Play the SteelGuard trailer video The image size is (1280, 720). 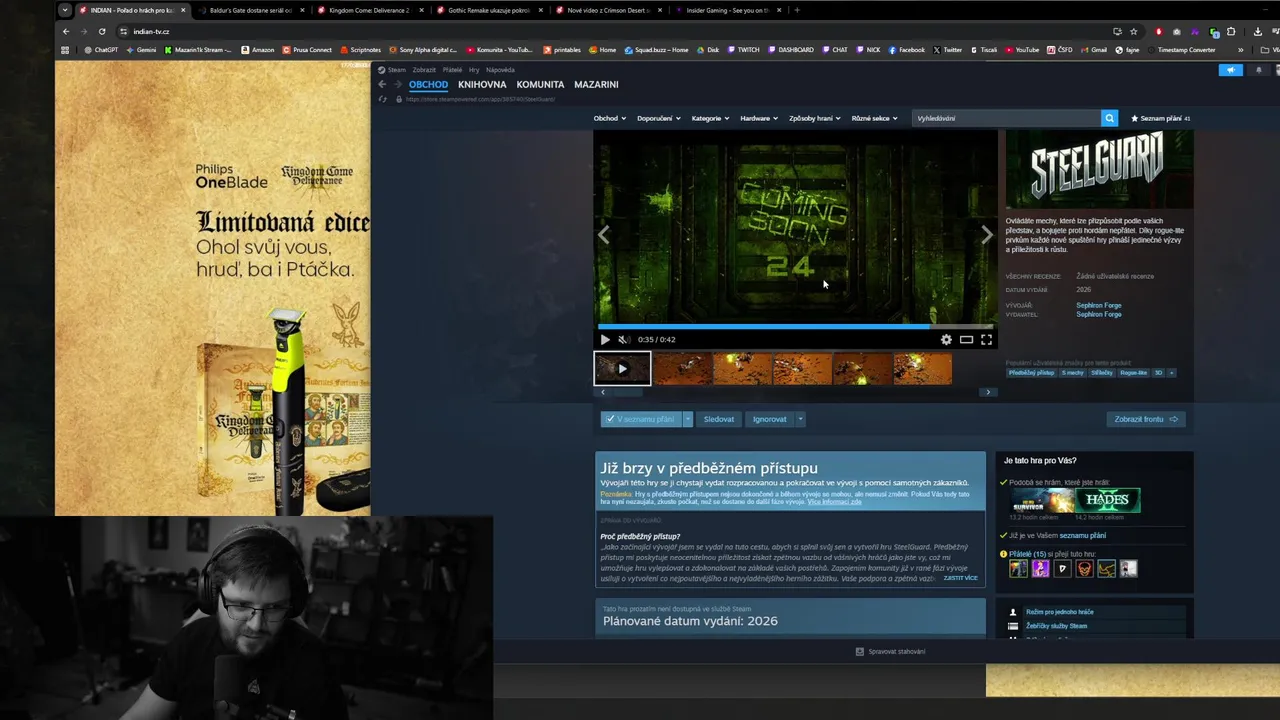point(605,340)
